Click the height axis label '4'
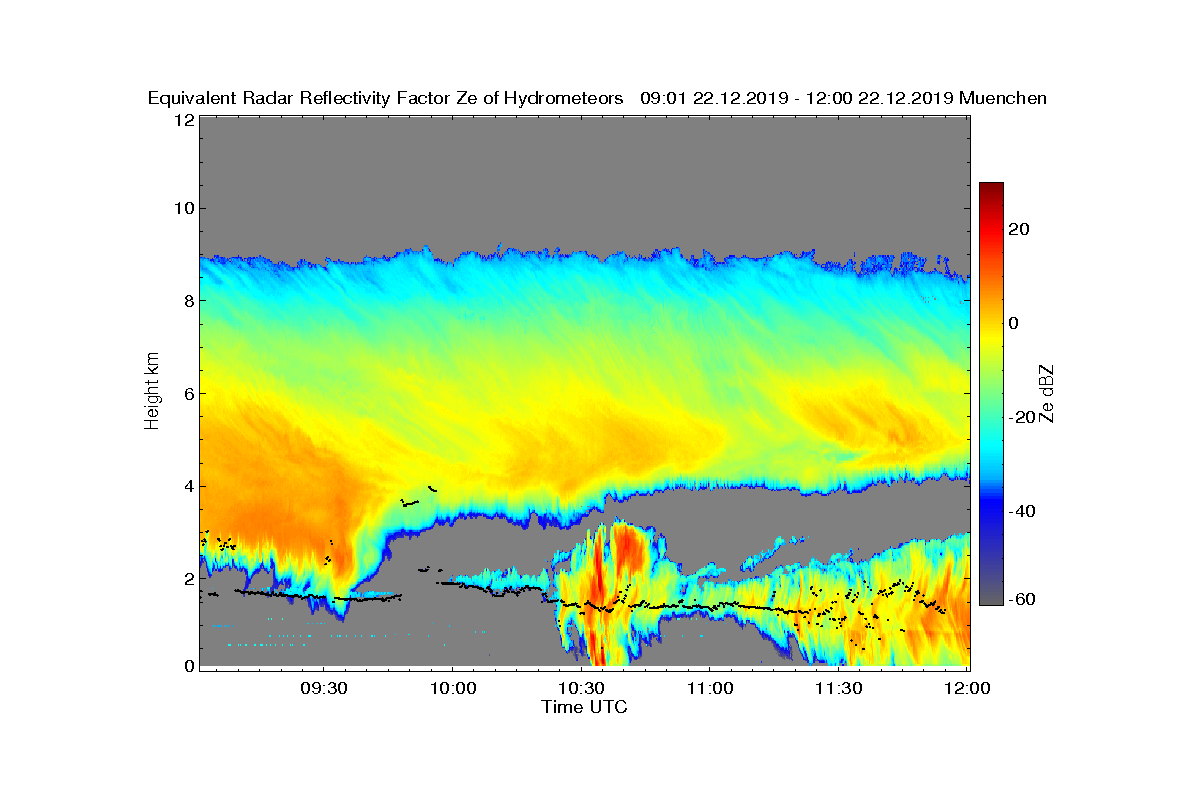 [187, 486]
